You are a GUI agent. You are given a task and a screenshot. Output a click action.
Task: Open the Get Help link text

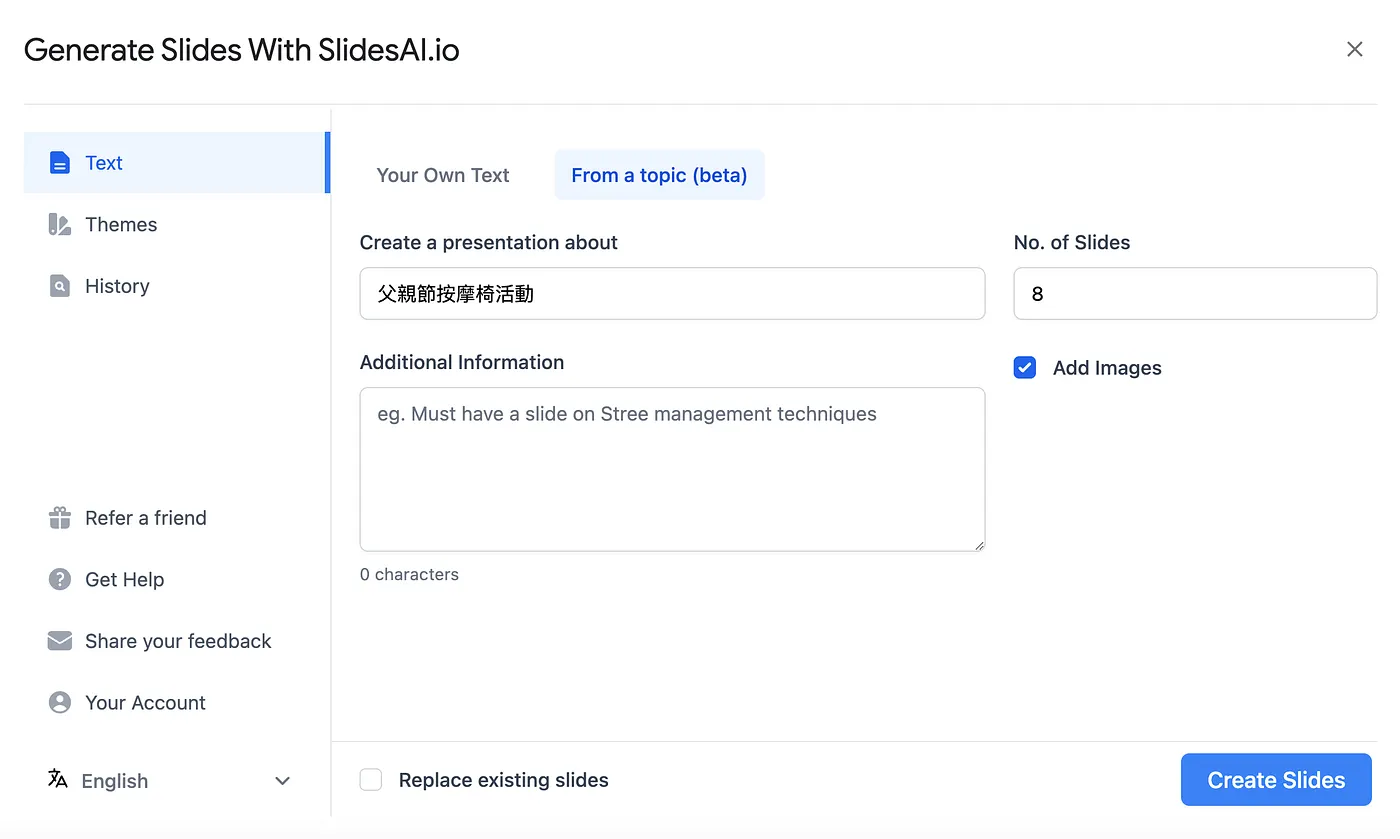pos(125,580)
